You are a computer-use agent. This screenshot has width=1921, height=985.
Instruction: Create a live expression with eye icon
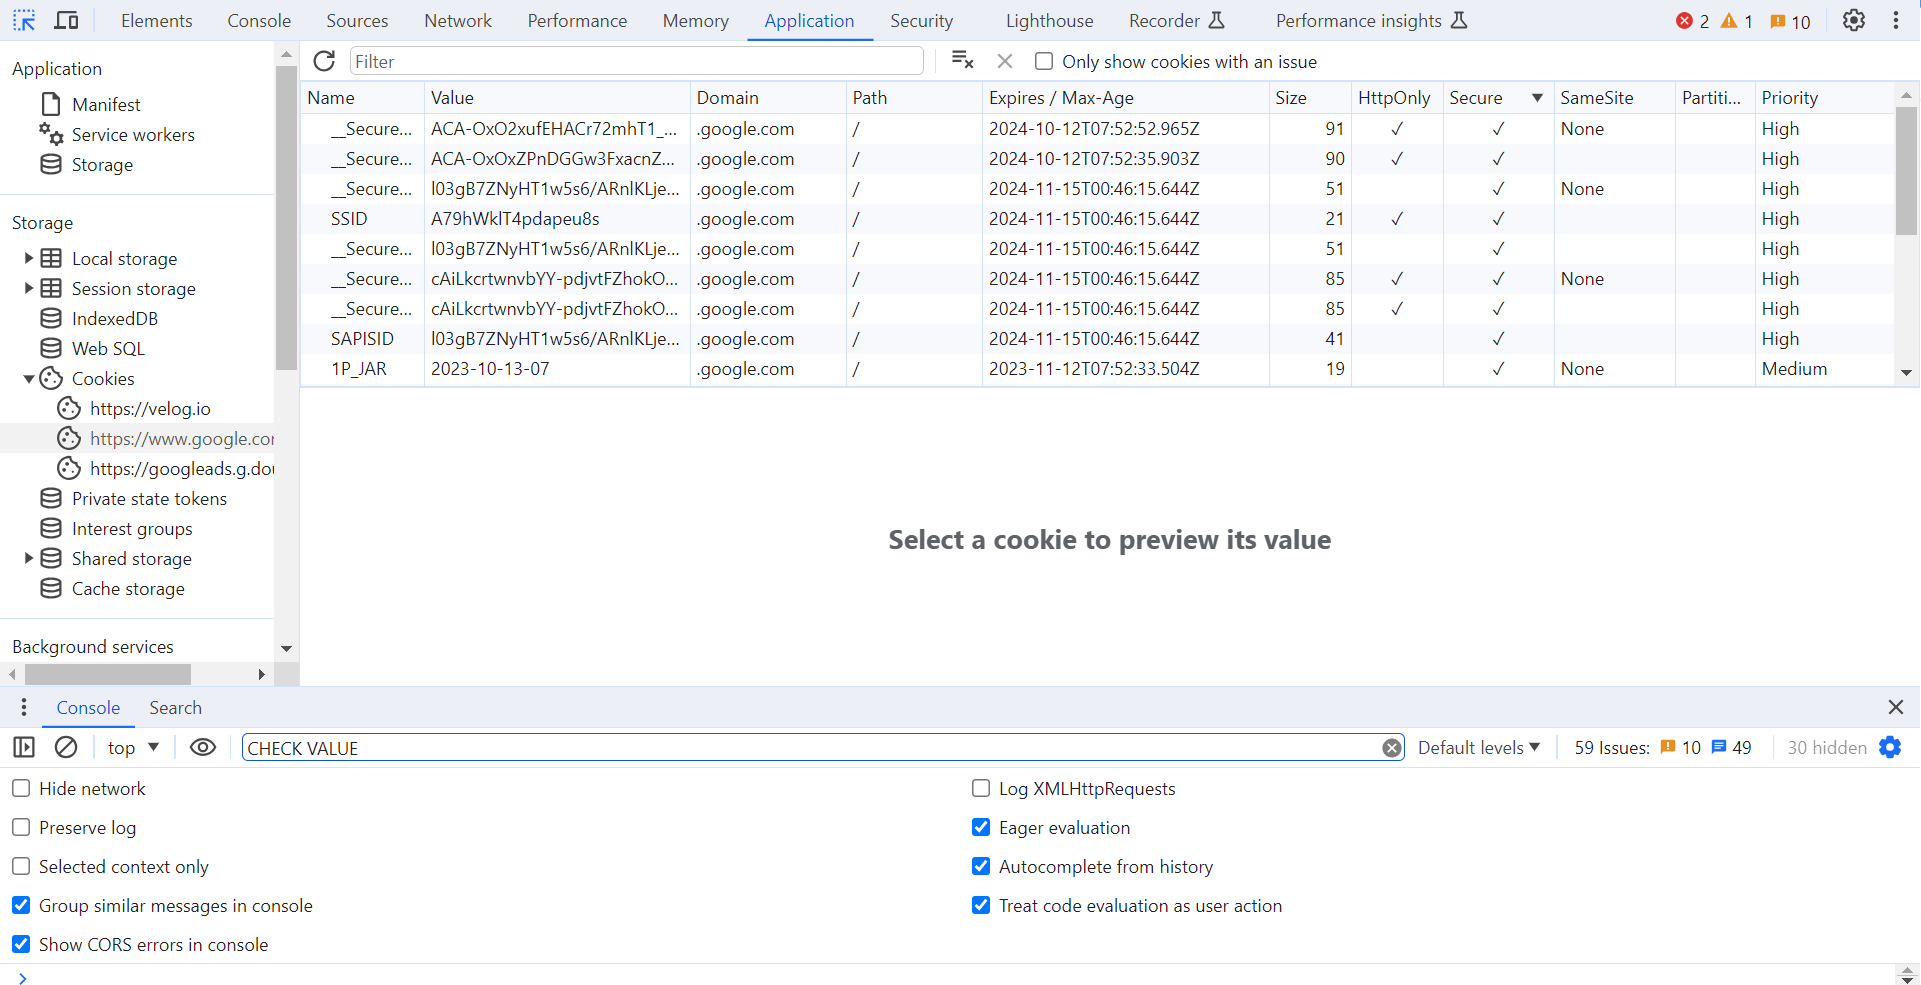point(203,747)
